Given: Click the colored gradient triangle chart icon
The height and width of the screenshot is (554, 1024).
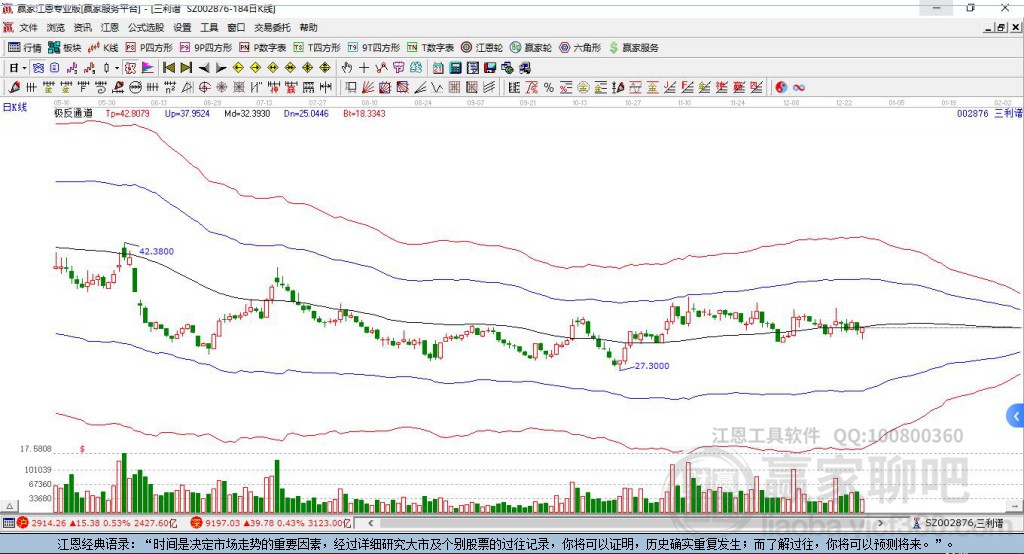Looking at the screenshot, I should [x=148, y=68].
